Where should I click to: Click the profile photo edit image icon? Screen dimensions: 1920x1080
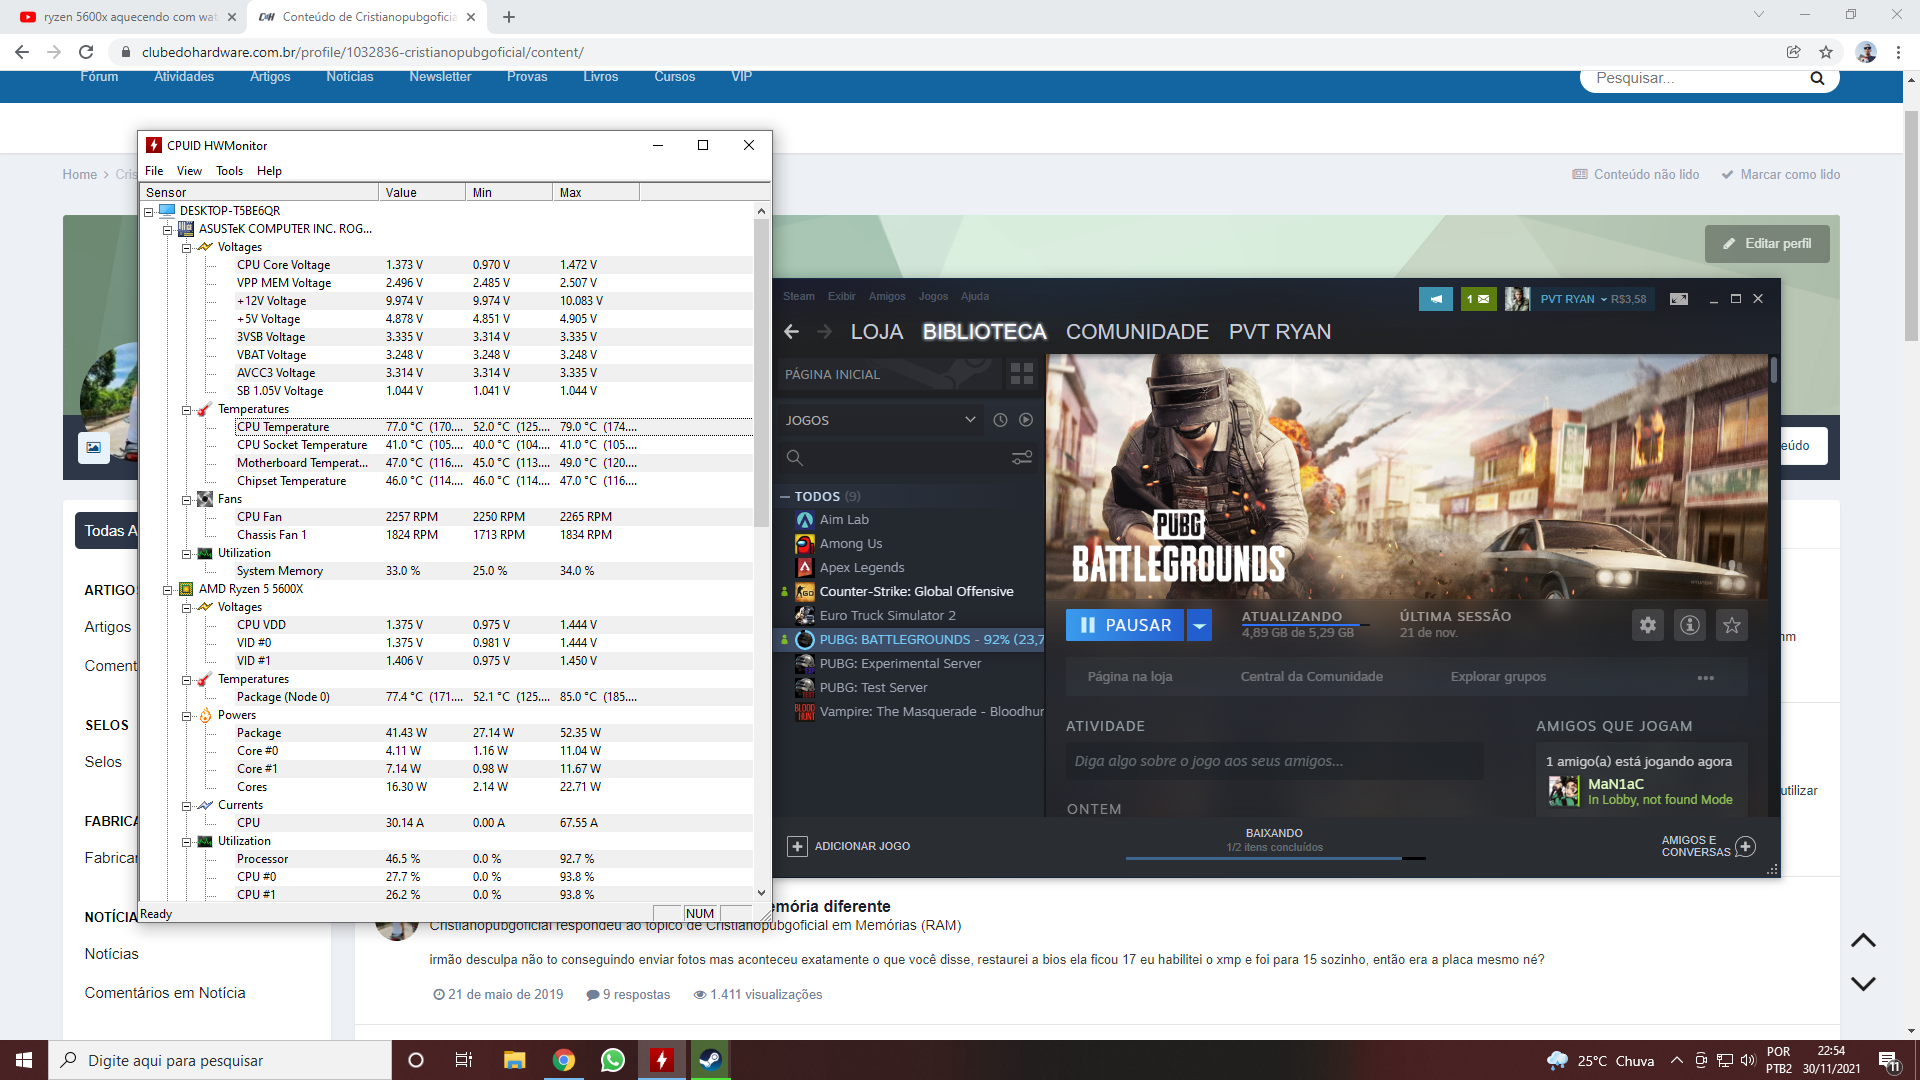(x=94, y=447)
